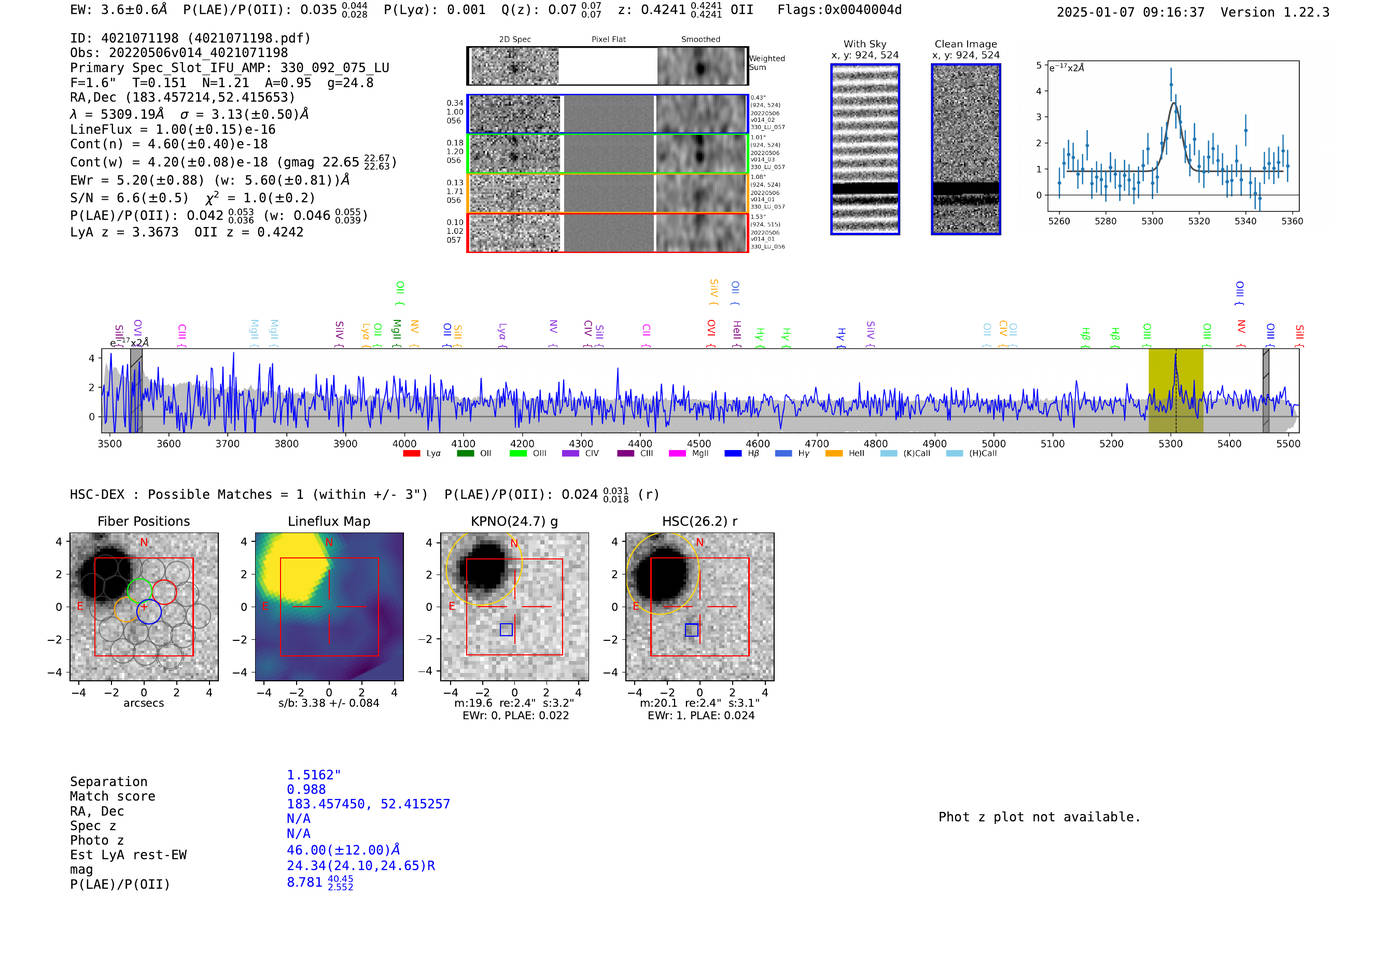1400x953 pixels.
Task: Click the red Lyα legend swatch
Action: [x=411, y=454]
